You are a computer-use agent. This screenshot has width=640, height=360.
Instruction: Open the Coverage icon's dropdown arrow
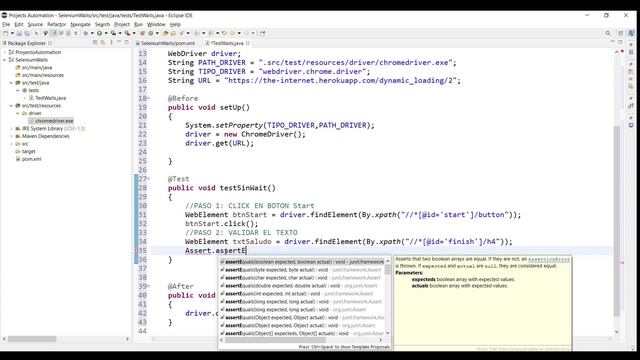tap(120, 33)
